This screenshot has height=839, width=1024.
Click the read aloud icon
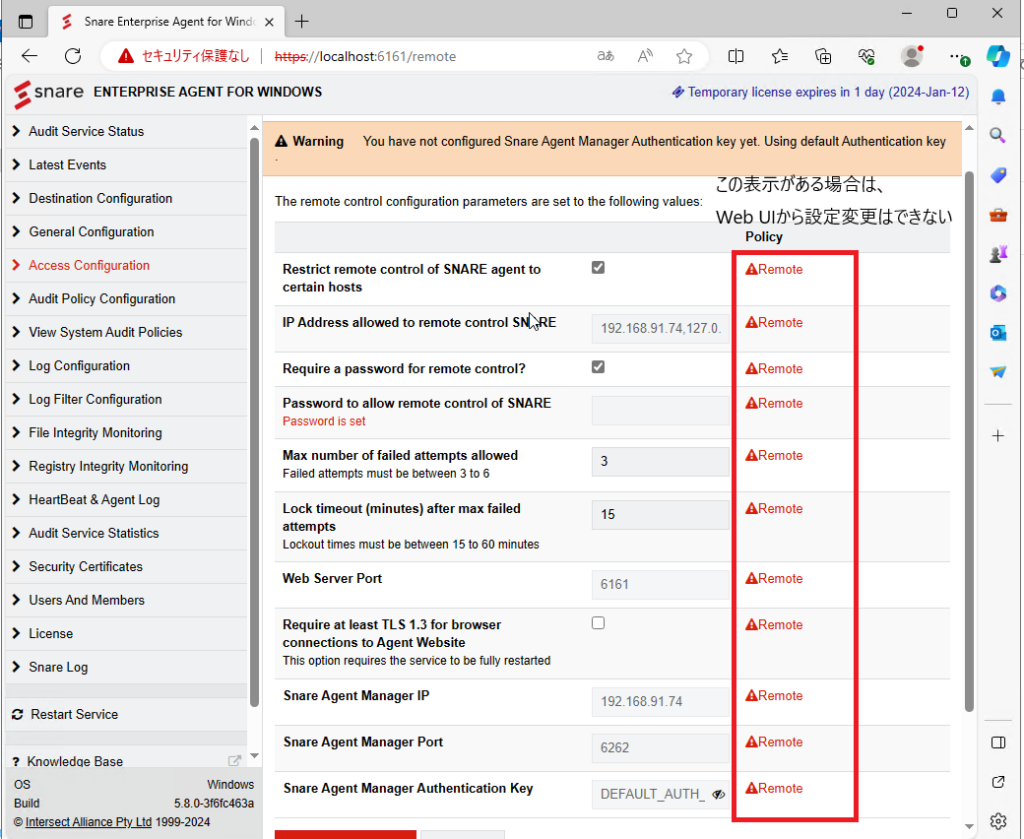645,56
